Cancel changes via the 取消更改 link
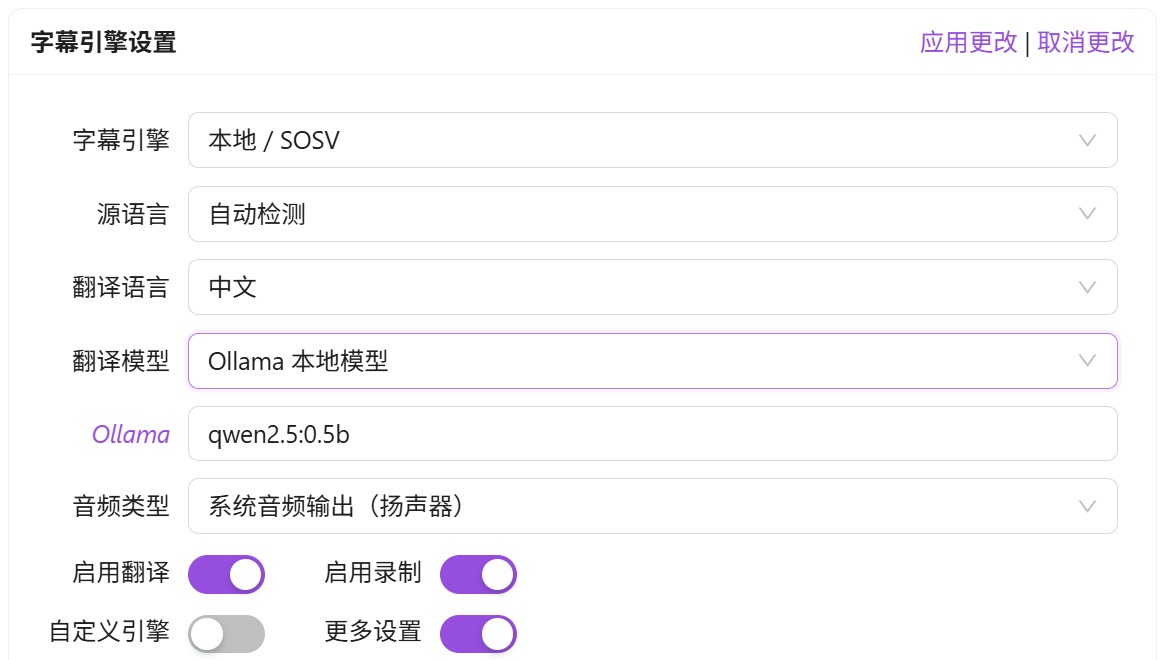This screenshot has width=1174, height=660. pos(1086,42)
